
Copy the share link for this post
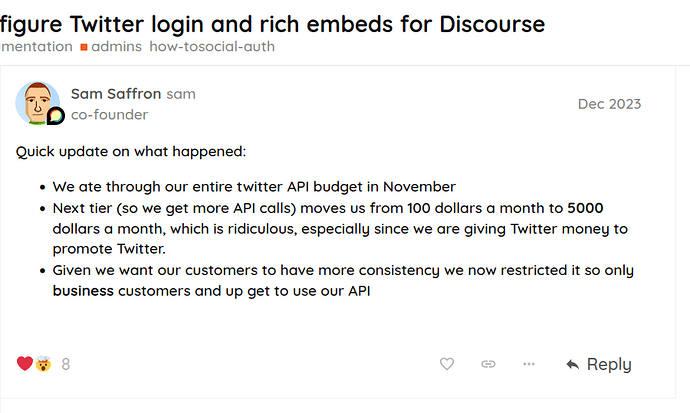click(x=488, y=364)
